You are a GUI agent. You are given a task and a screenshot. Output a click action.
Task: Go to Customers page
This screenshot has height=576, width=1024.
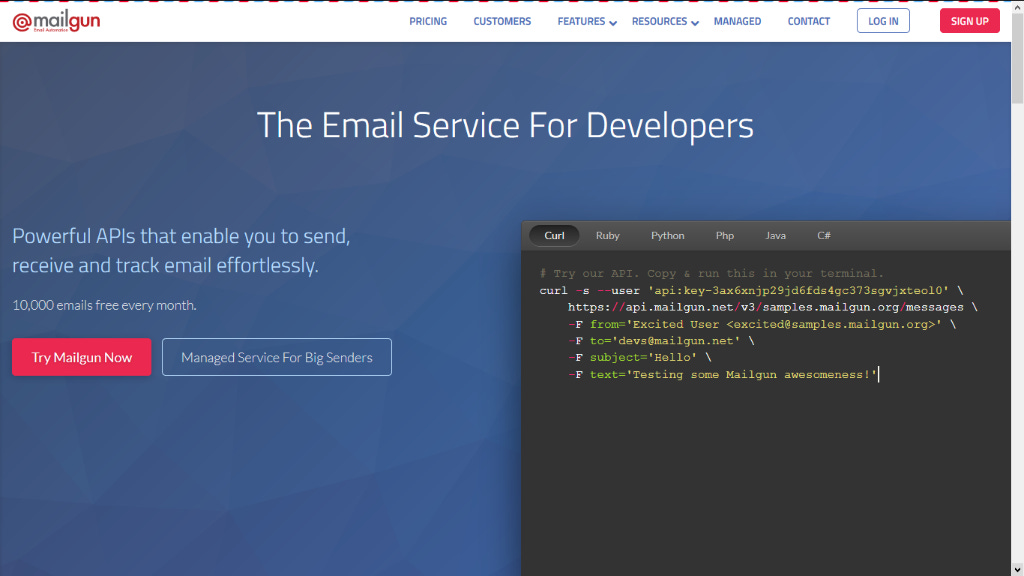[x=502, y=22]
